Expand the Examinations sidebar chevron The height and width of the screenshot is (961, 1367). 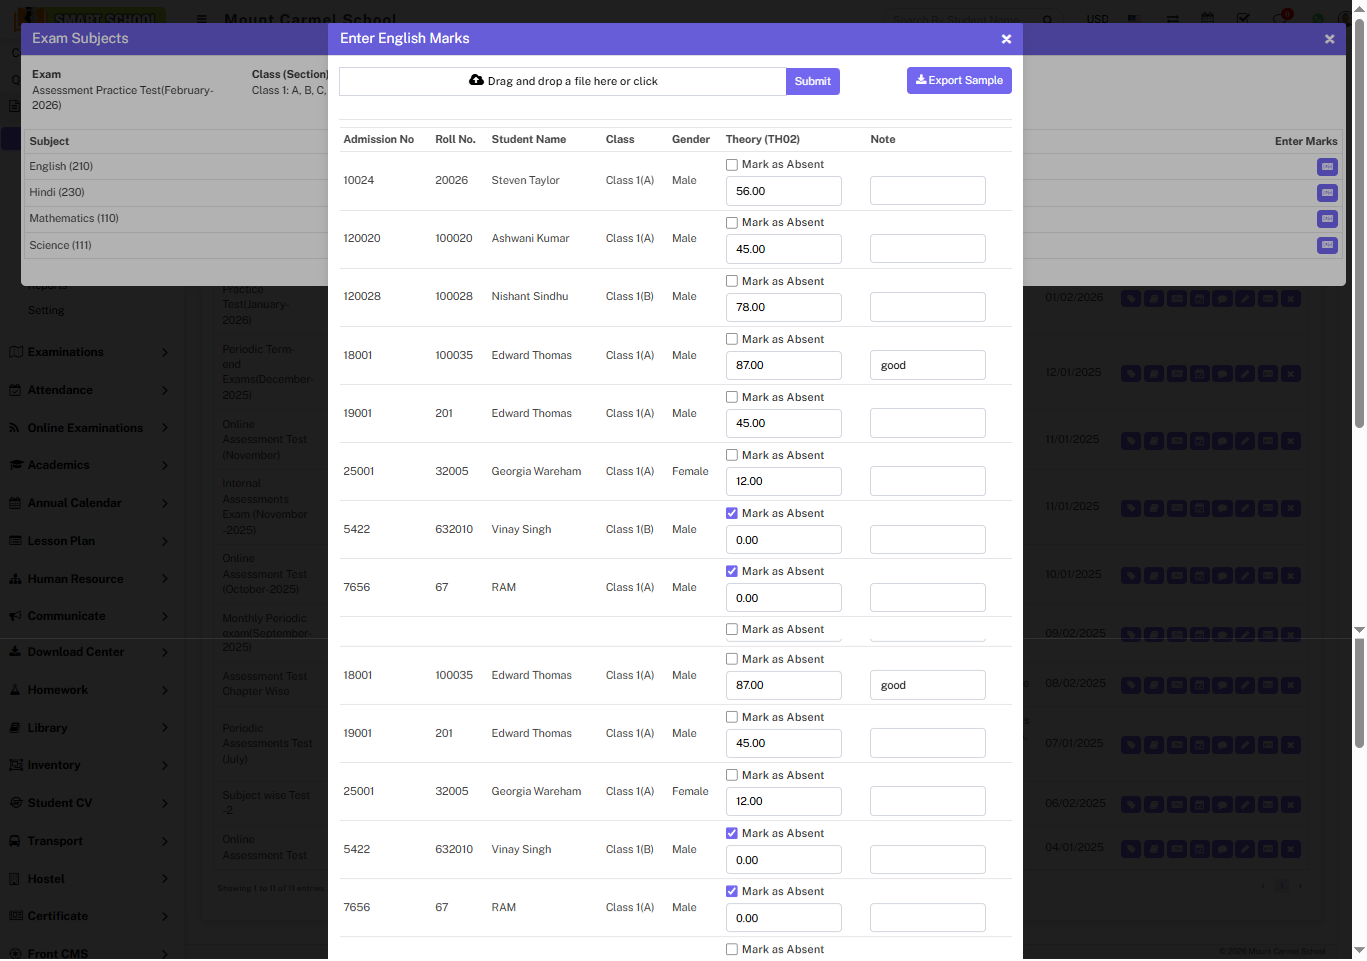coord(165,352)
